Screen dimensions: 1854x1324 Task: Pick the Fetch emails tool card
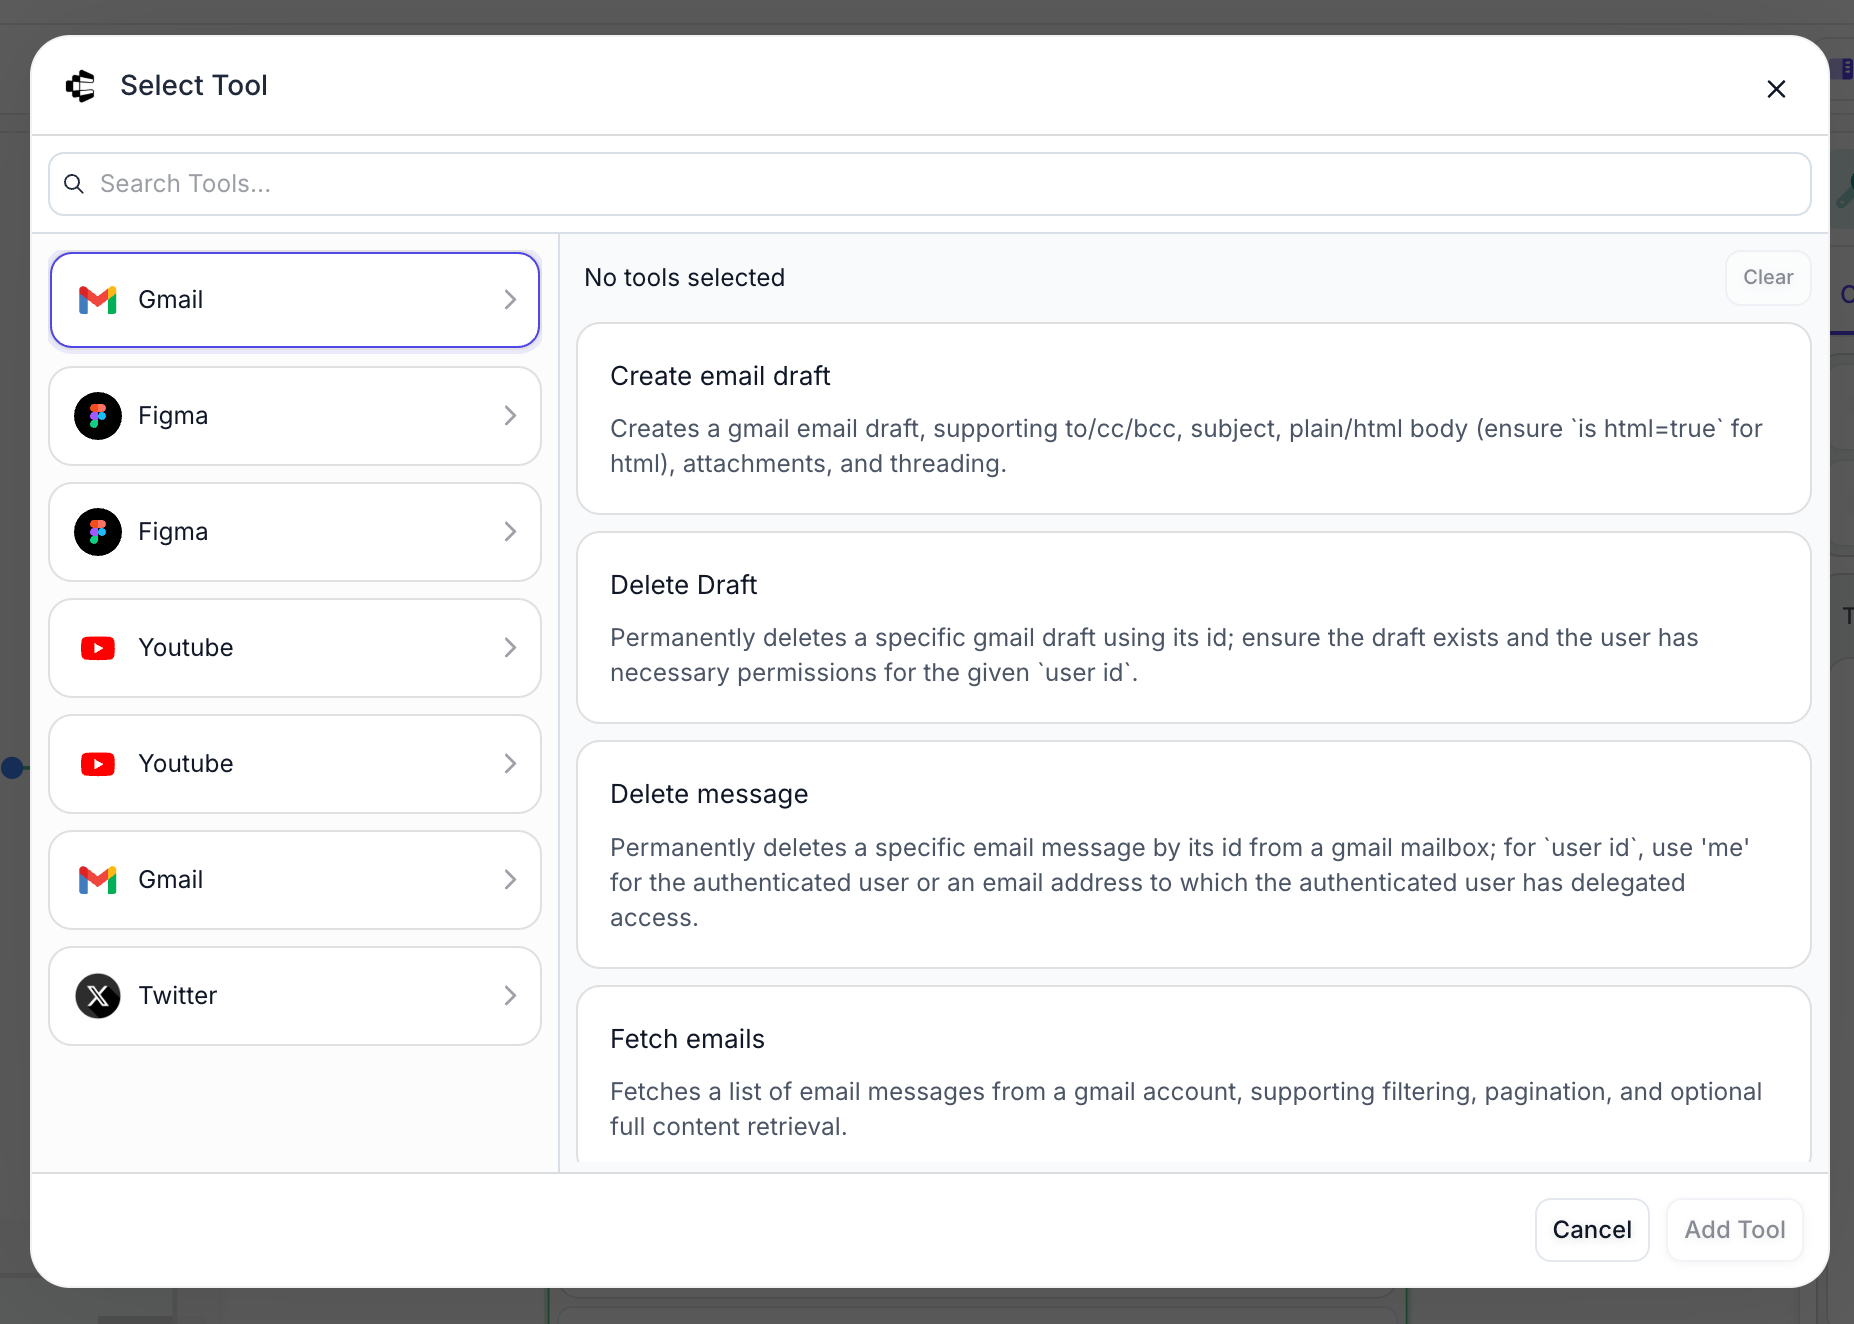tap(1193, 1080)
